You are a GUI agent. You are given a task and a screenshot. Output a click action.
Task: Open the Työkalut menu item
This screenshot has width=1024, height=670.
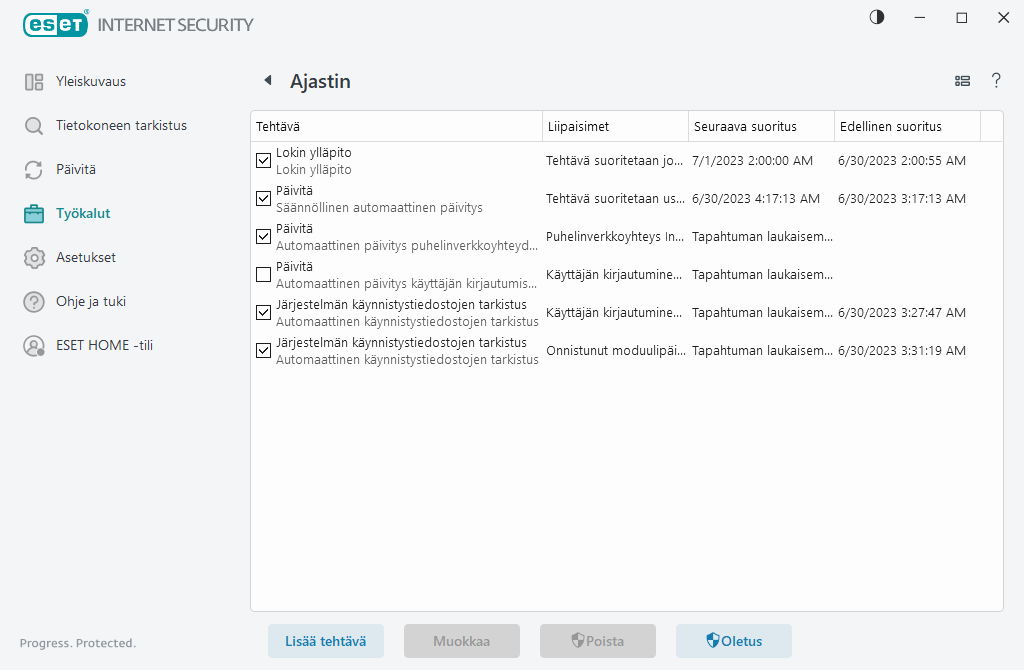83,214
